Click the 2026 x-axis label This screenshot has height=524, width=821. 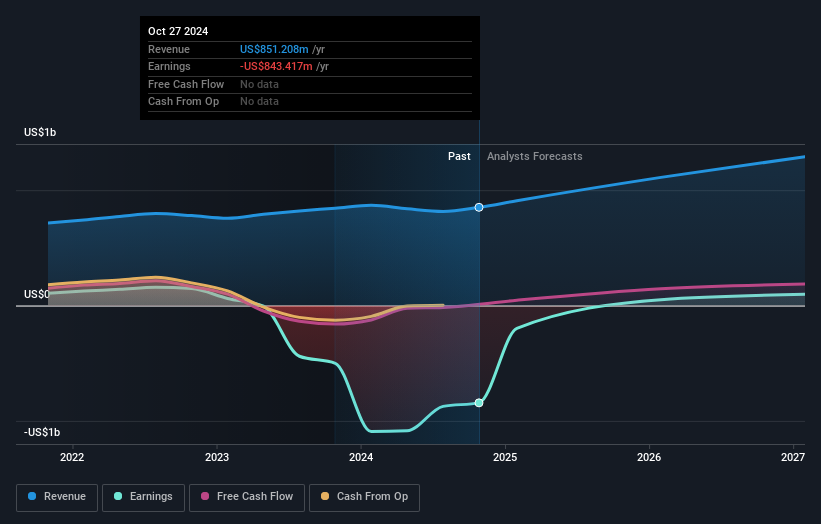[649, 457]
